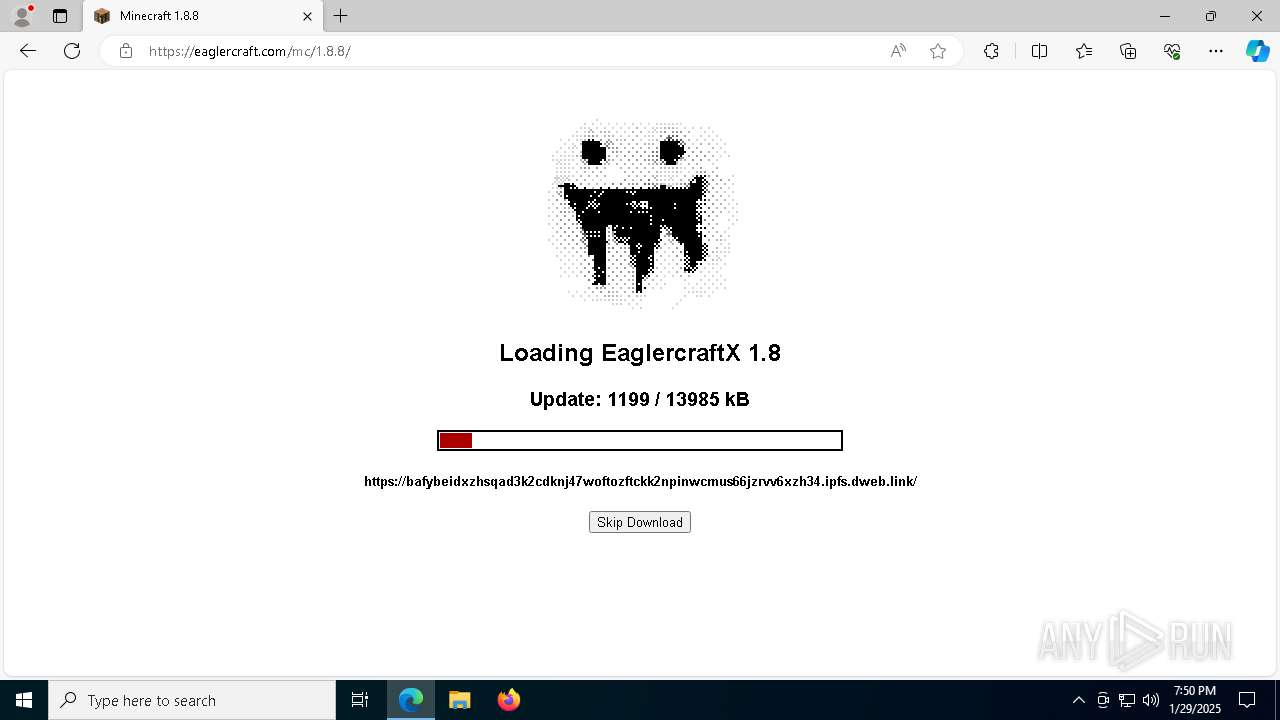
Task: Show hidden system tray icons
Action: coord(1079,700)
